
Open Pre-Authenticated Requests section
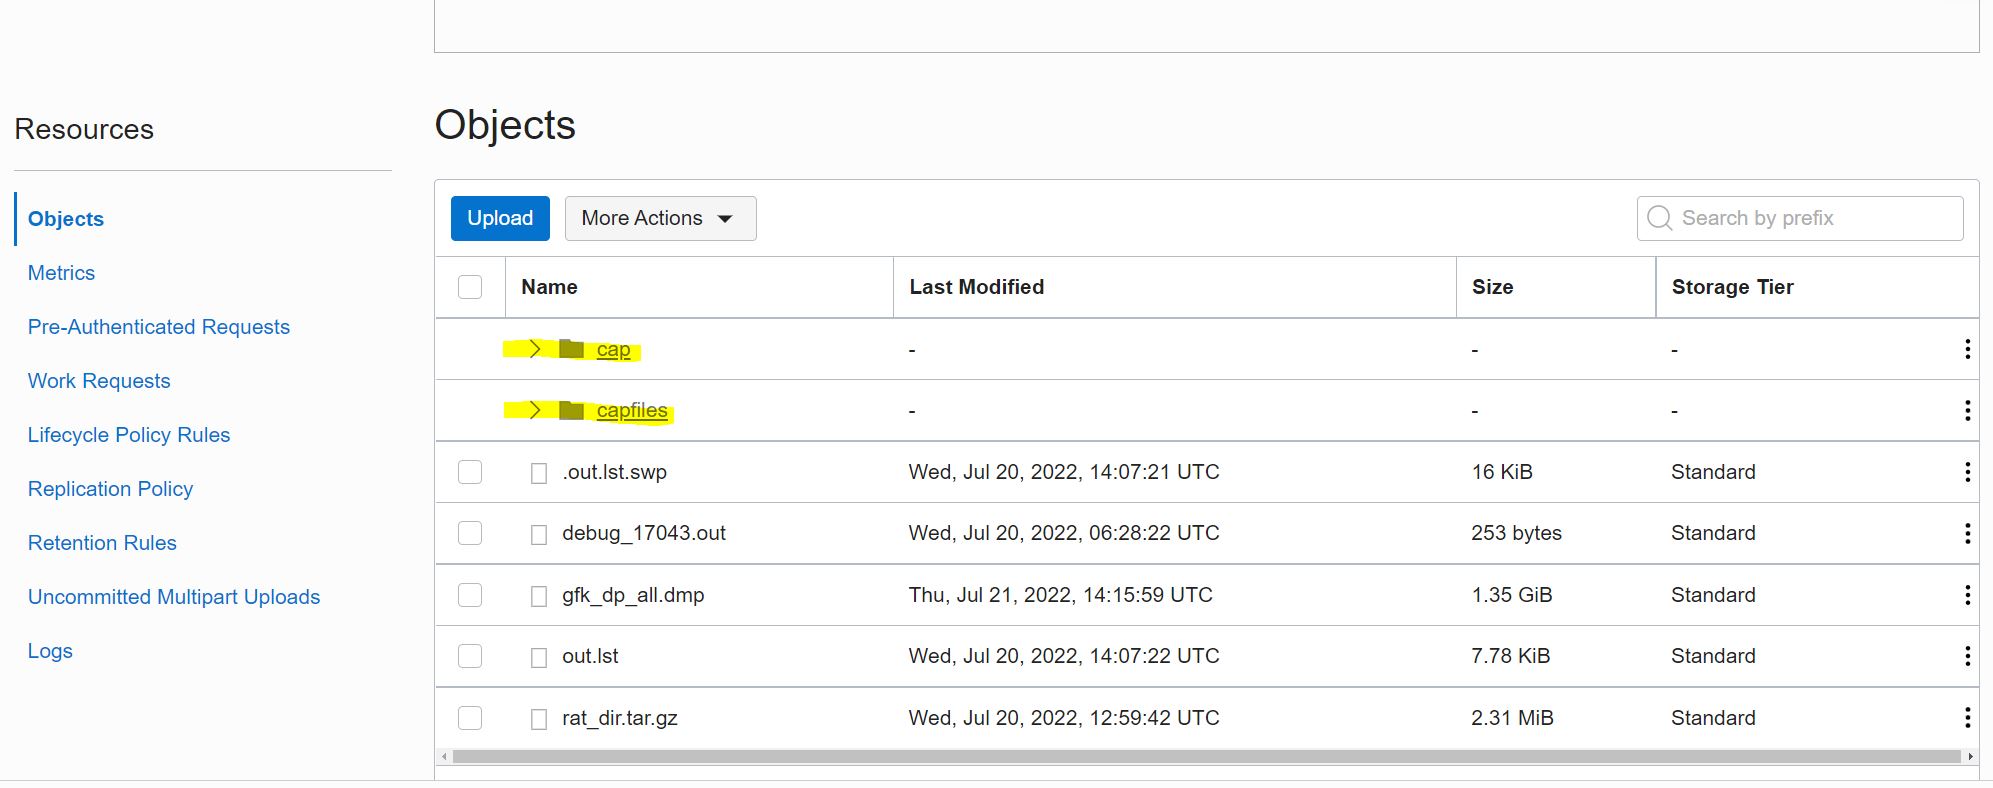click(x=159, y=327)
